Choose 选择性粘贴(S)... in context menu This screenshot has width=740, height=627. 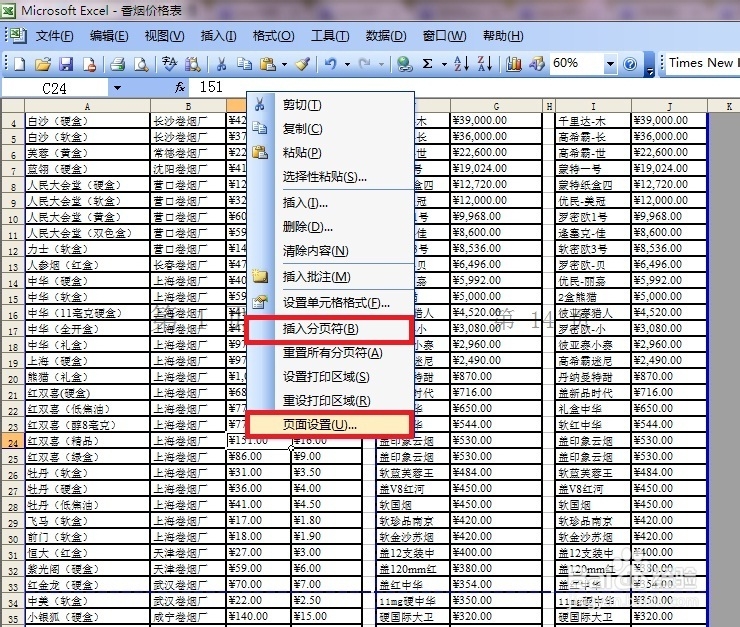[x=330, y=177]
